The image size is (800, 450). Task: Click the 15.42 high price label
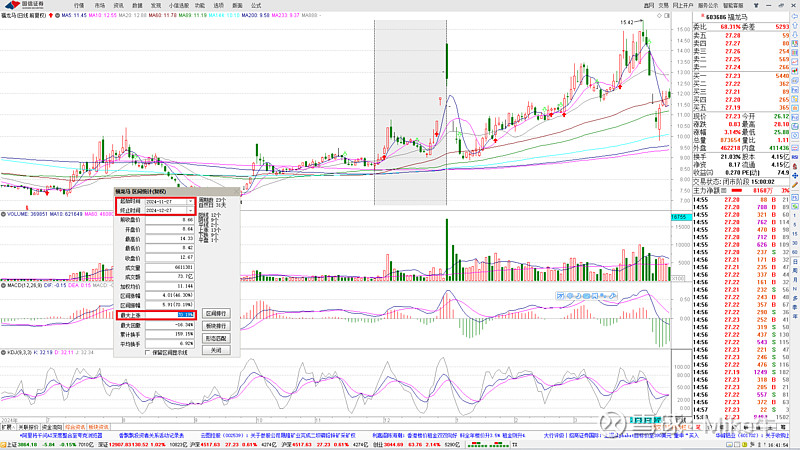pyautogui.click(x=627, y=22)
